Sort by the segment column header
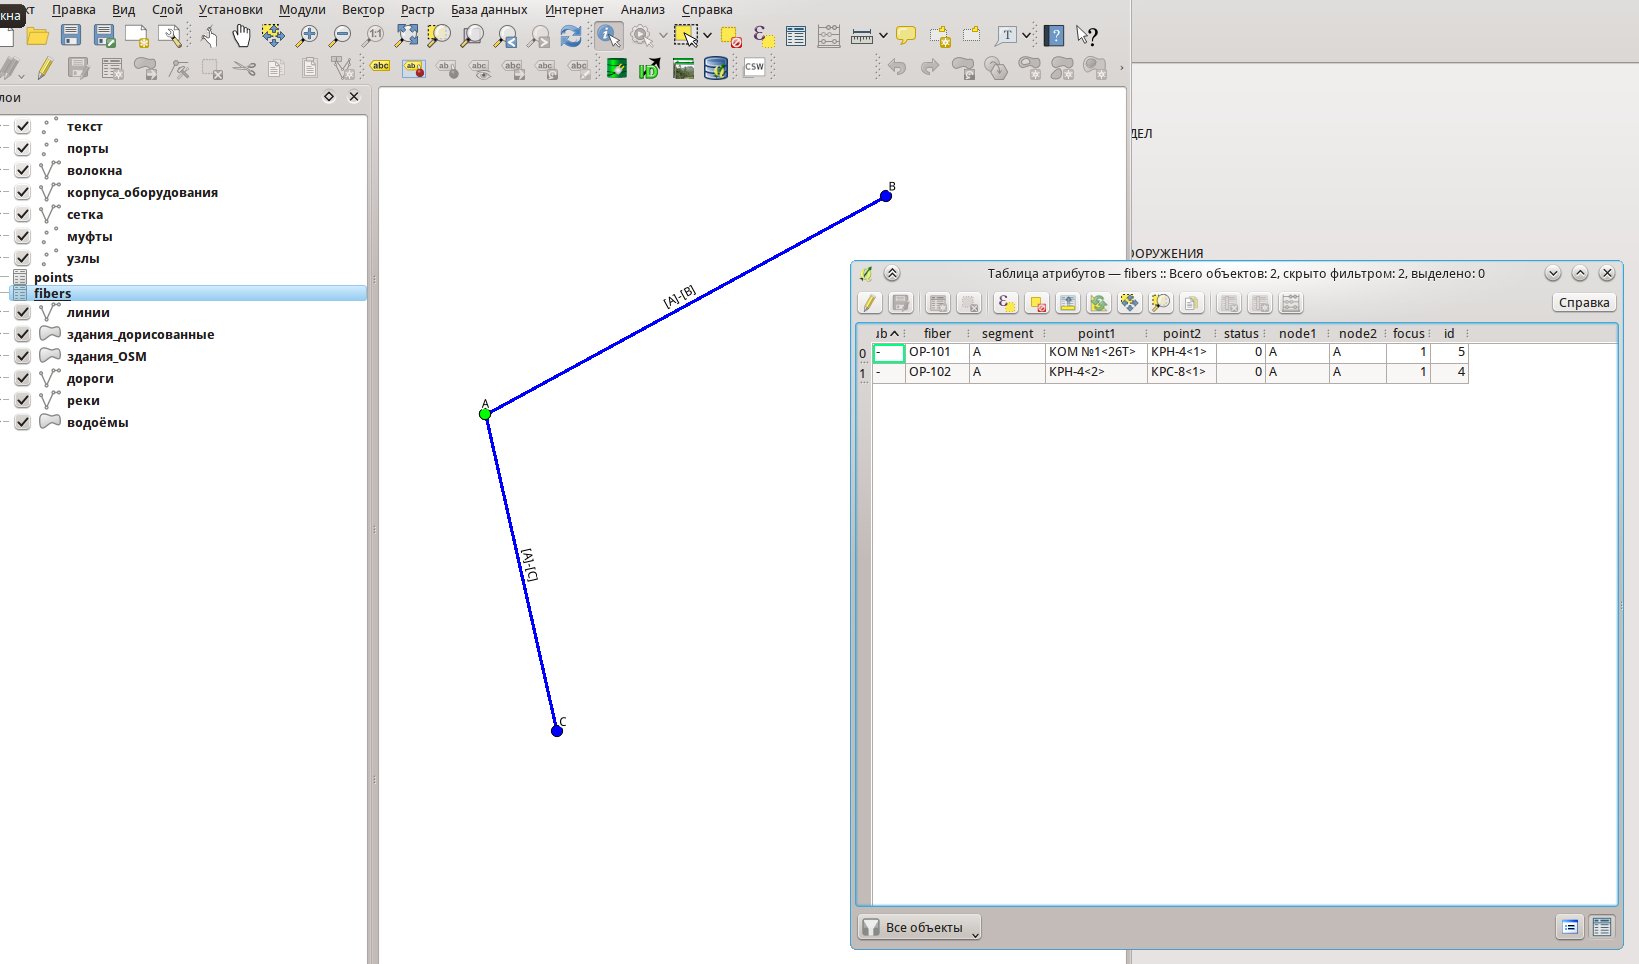 [1007, 333]
